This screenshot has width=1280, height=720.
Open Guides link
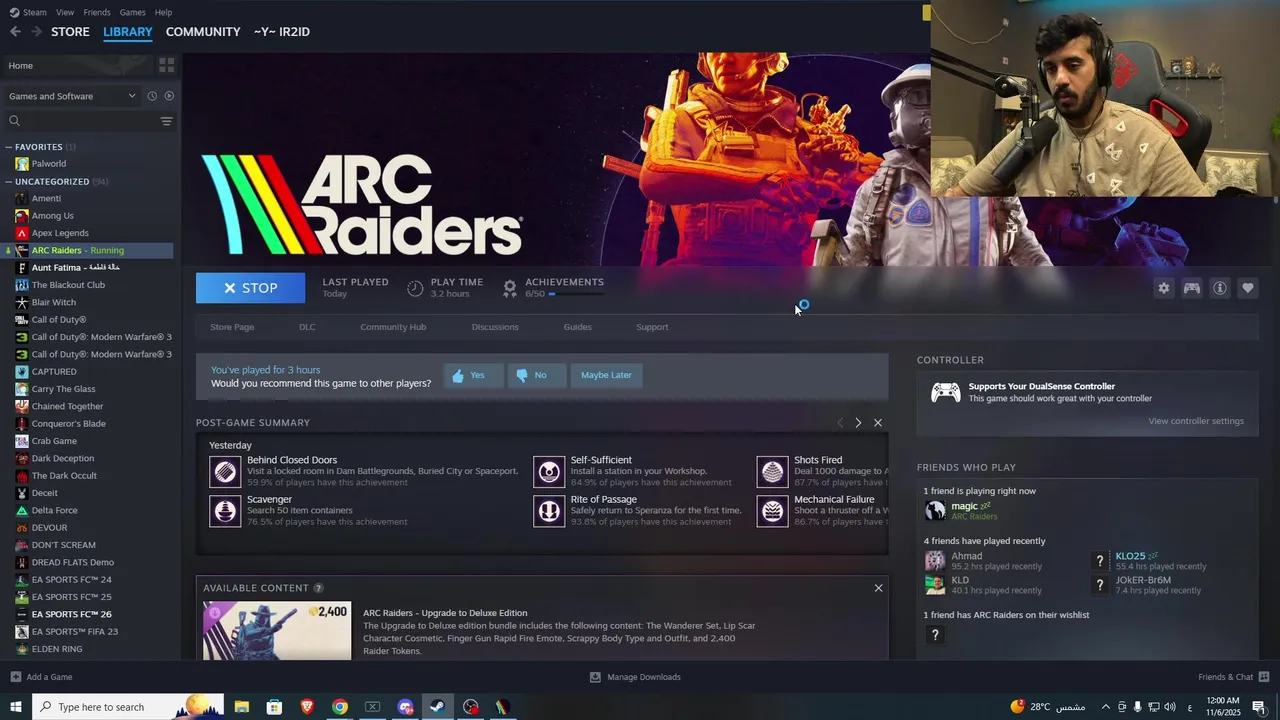(577, 327)
